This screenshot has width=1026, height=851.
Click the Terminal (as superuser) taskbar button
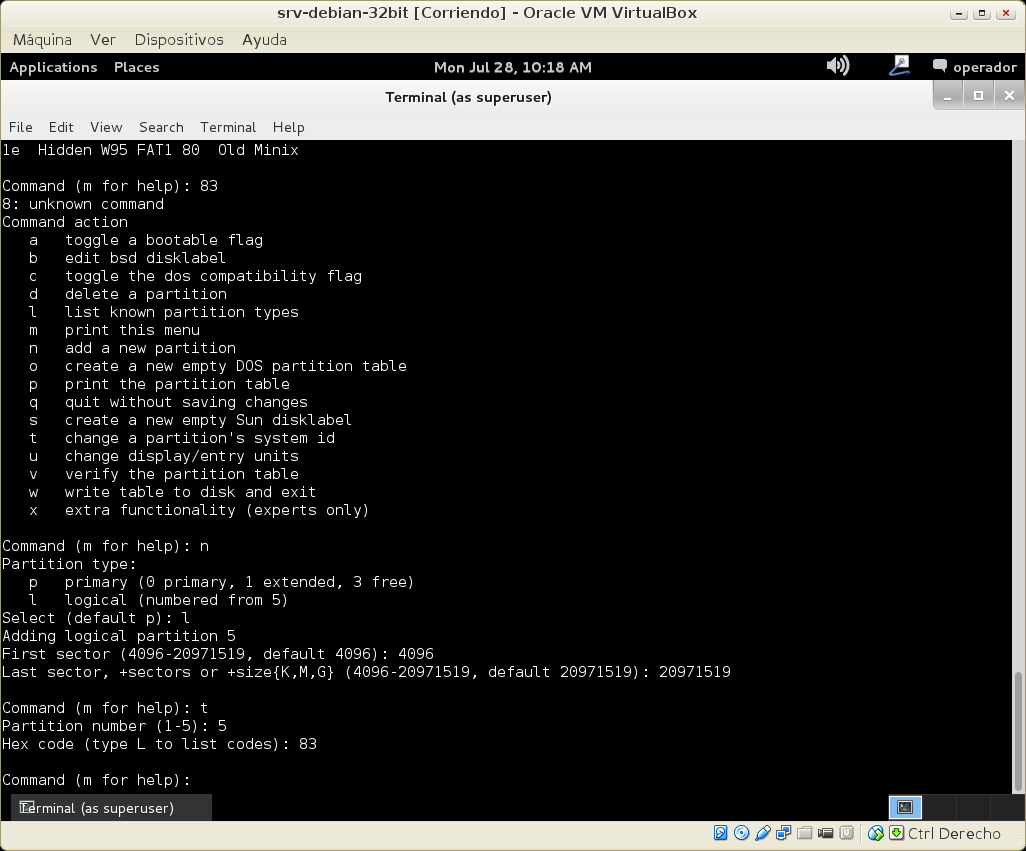[111, 808]
